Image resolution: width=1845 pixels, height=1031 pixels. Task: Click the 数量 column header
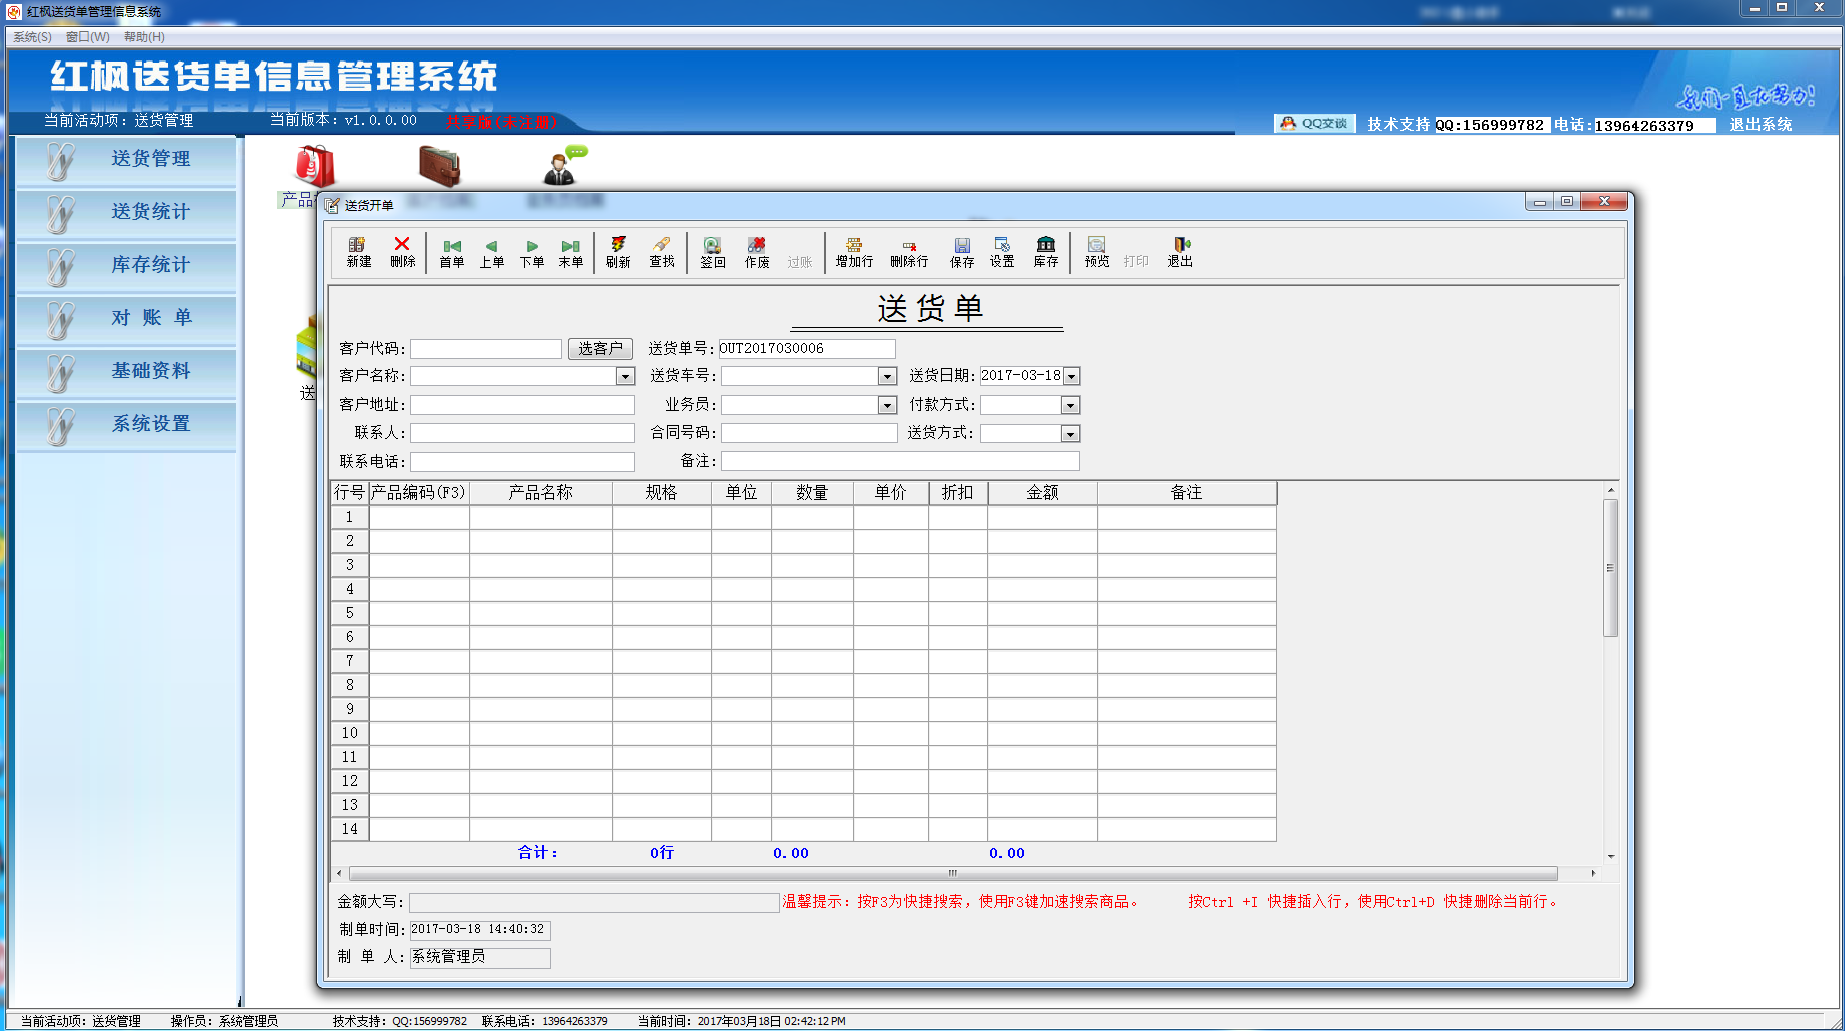click(x=812, y=493)
